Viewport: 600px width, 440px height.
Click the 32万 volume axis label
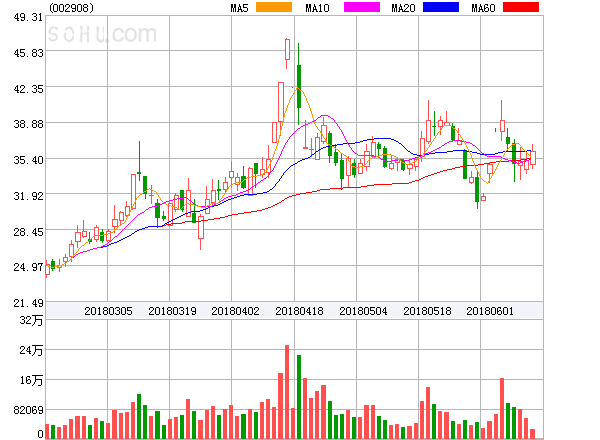pyautogui.click(x=31, y=320)
